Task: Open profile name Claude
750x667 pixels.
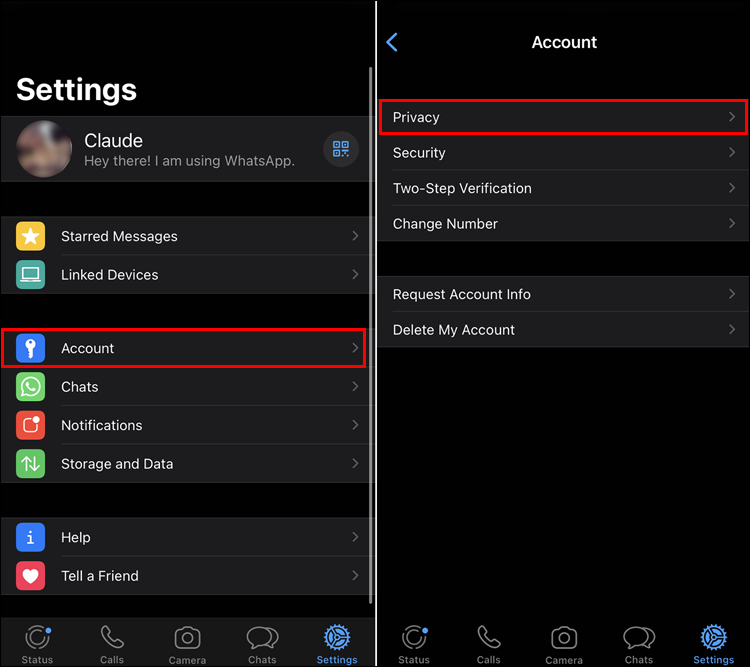Action: (113, 141)
